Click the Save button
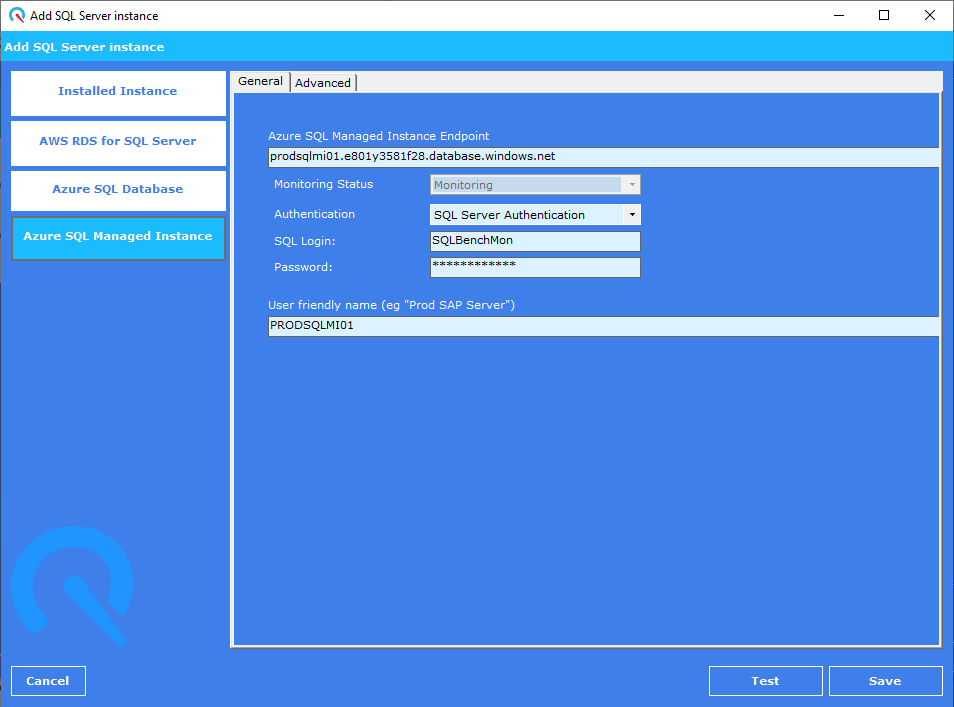Screen dimensions: 954x707 (x=885, y=681)
